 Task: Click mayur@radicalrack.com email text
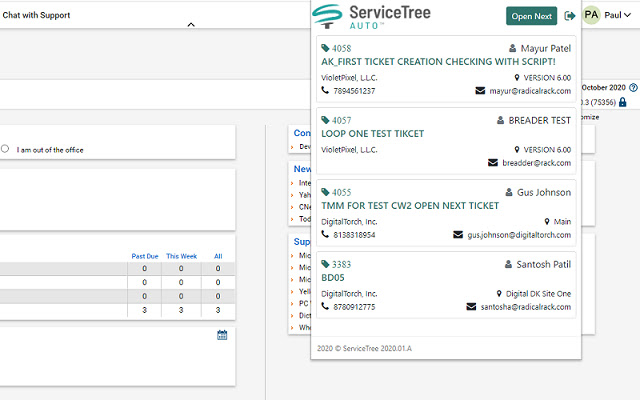530,91
